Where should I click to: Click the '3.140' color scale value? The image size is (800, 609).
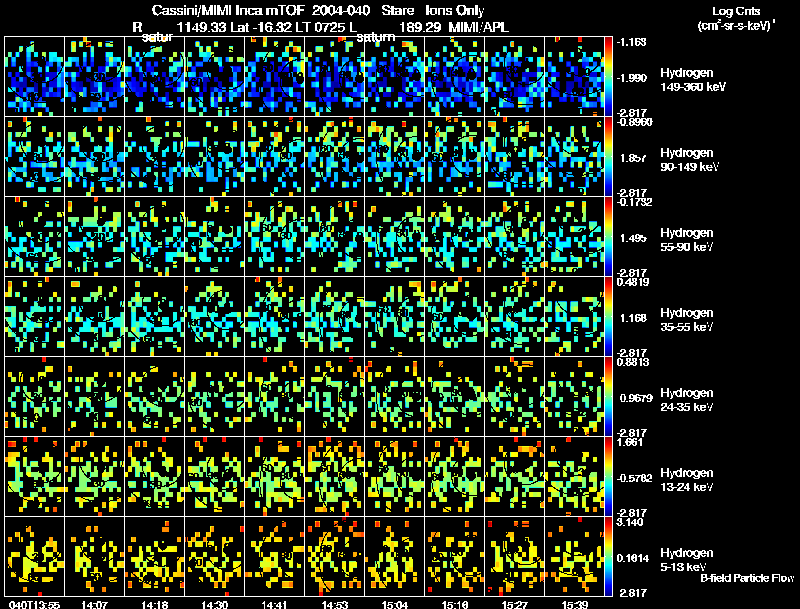[x=631, y=522]
